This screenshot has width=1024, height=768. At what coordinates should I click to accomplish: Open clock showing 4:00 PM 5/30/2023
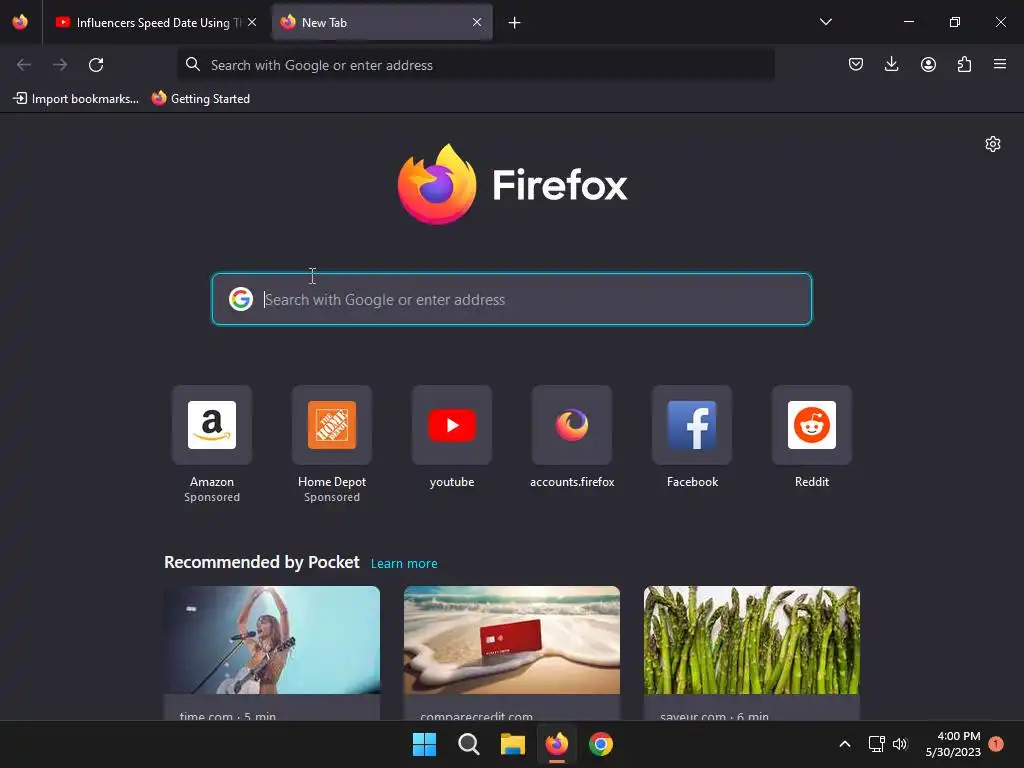953,744
